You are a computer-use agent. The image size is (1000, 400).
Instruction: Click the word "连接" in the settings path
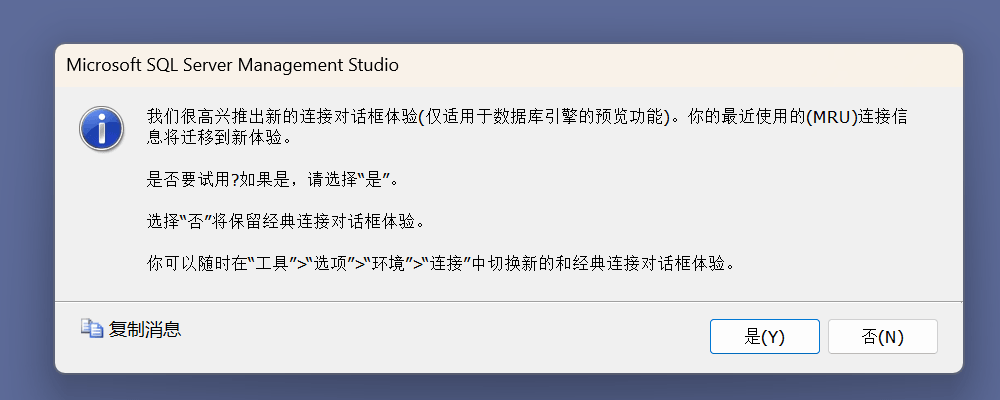coord(446,263)
